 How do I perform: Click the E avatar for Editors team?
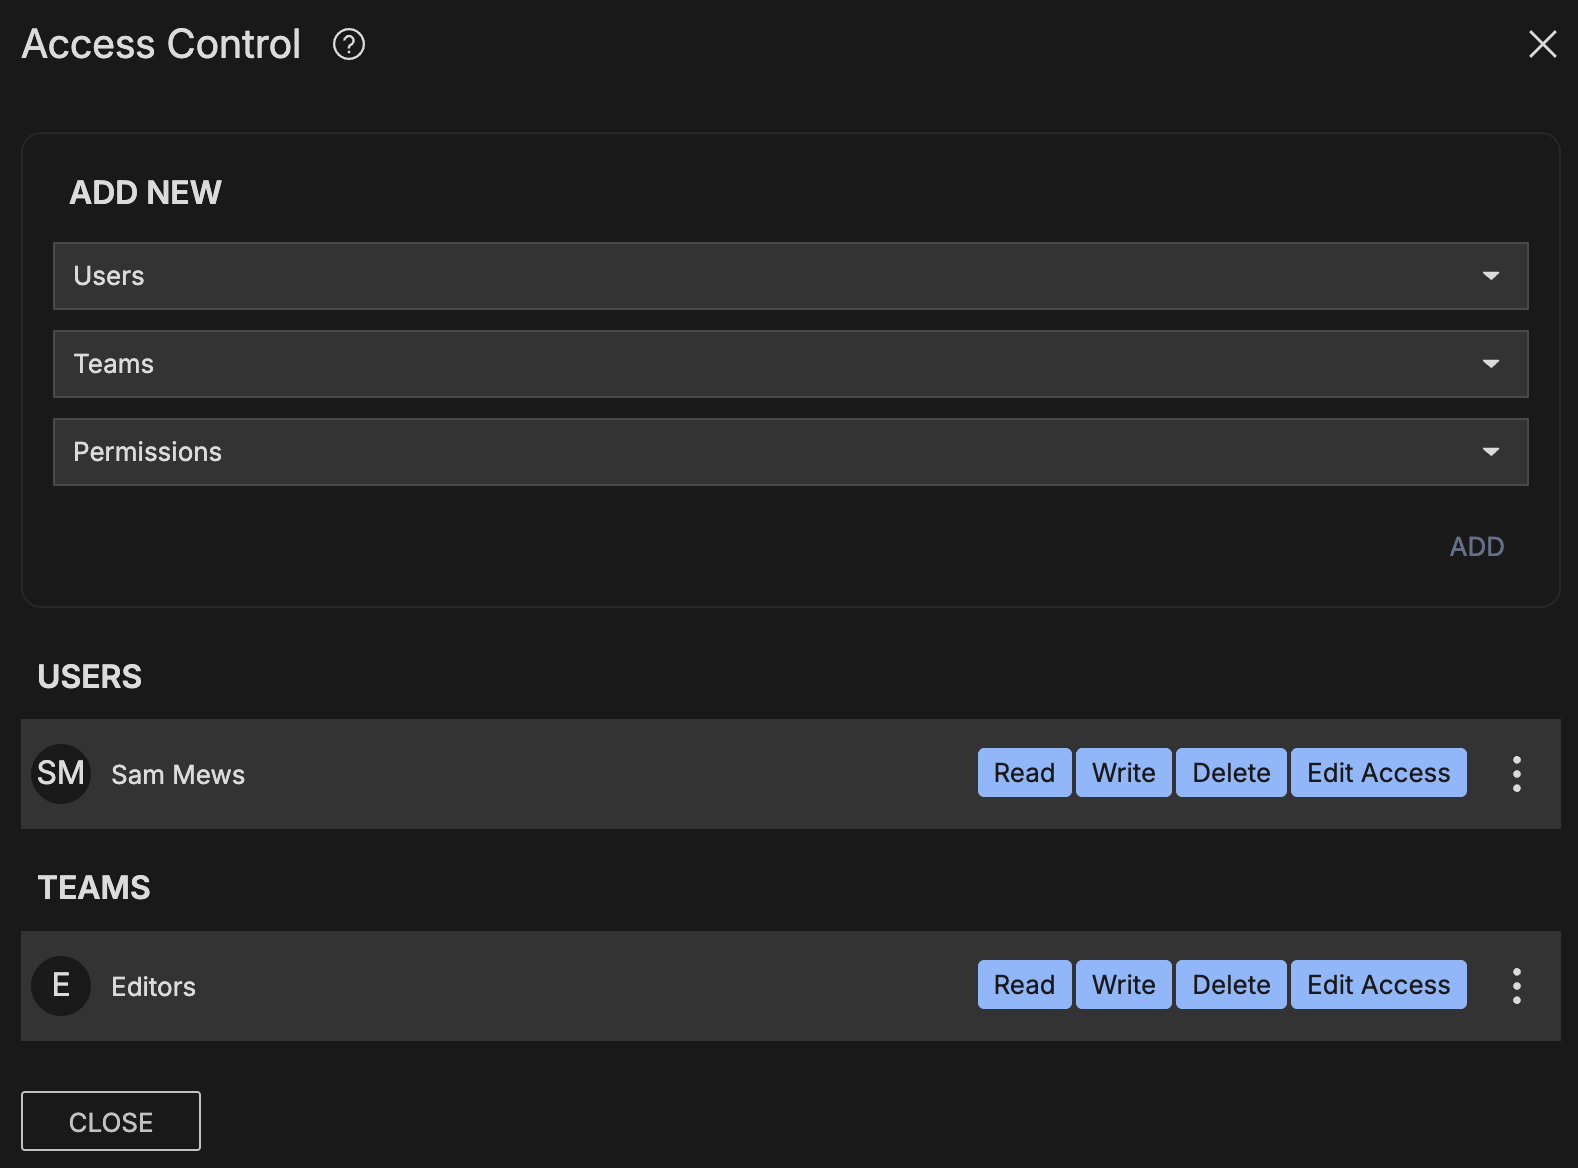pyautogui.click(x=61, y=986)
